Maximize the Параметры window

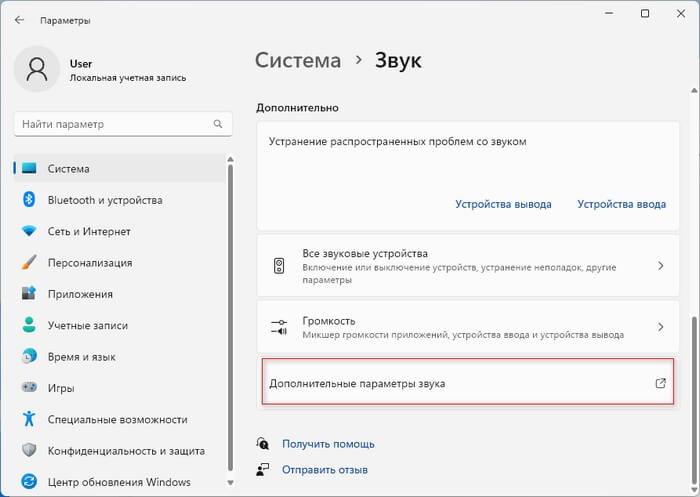pyautogui.click(x=645, y=14)
